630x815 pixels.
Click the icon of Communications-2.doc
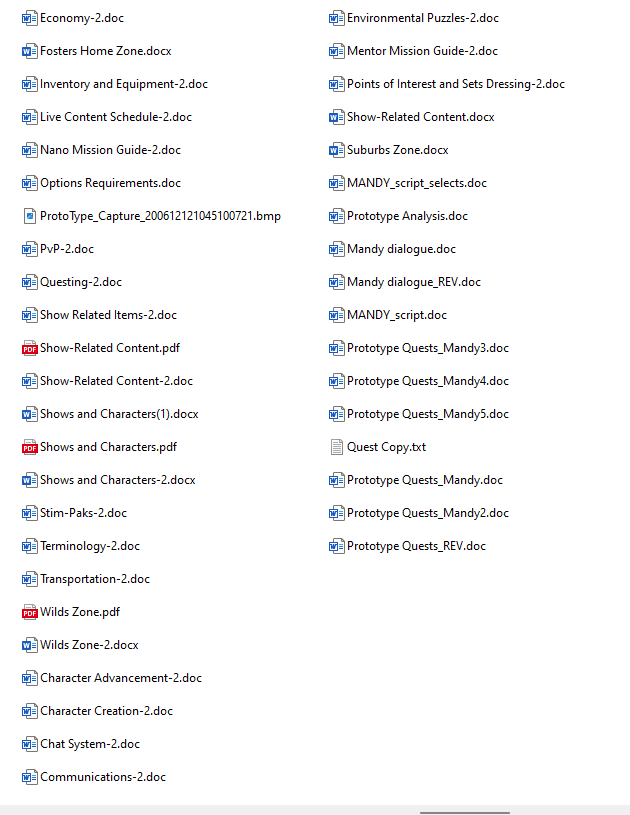pos(30,777)
